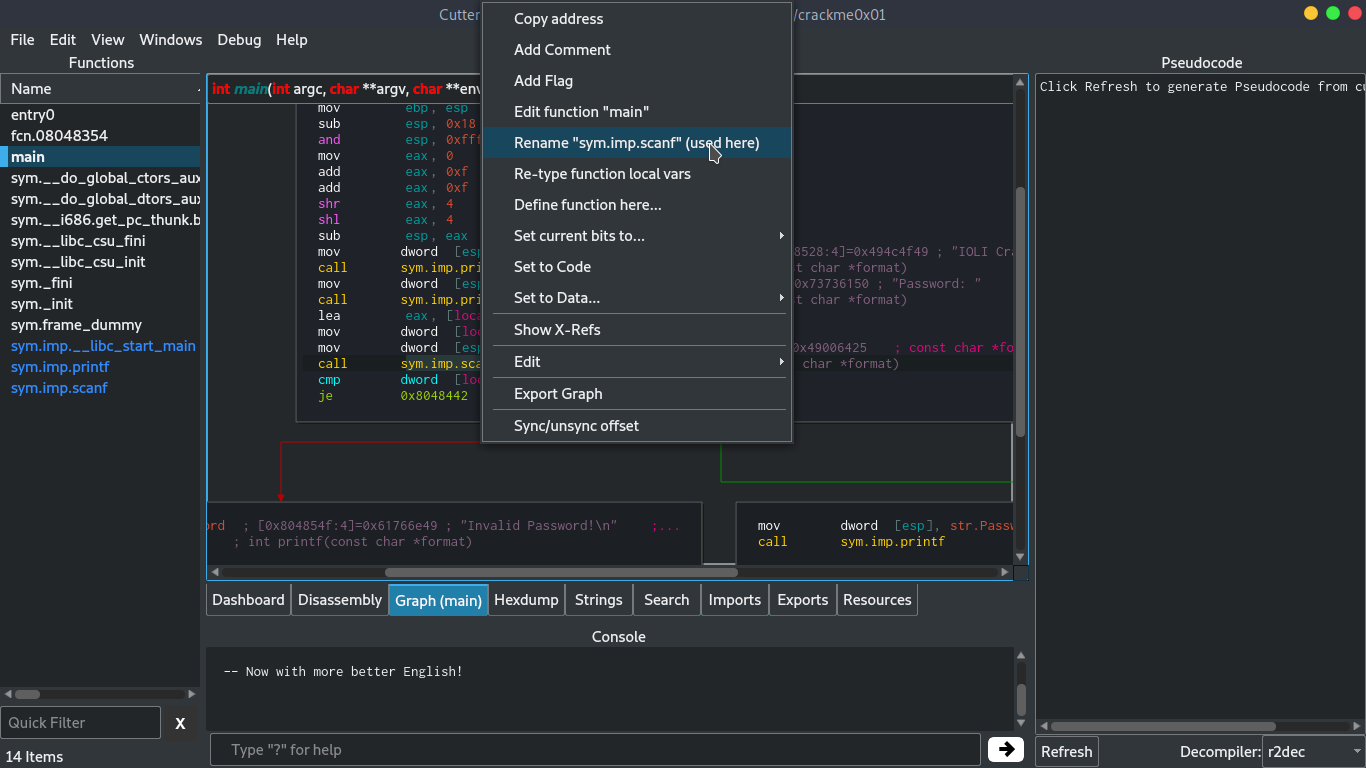This screenshot has height=768, width=1366.
Task: Choose "Sync/unsync offset" from the menu
Action: [x=578, y=425]
